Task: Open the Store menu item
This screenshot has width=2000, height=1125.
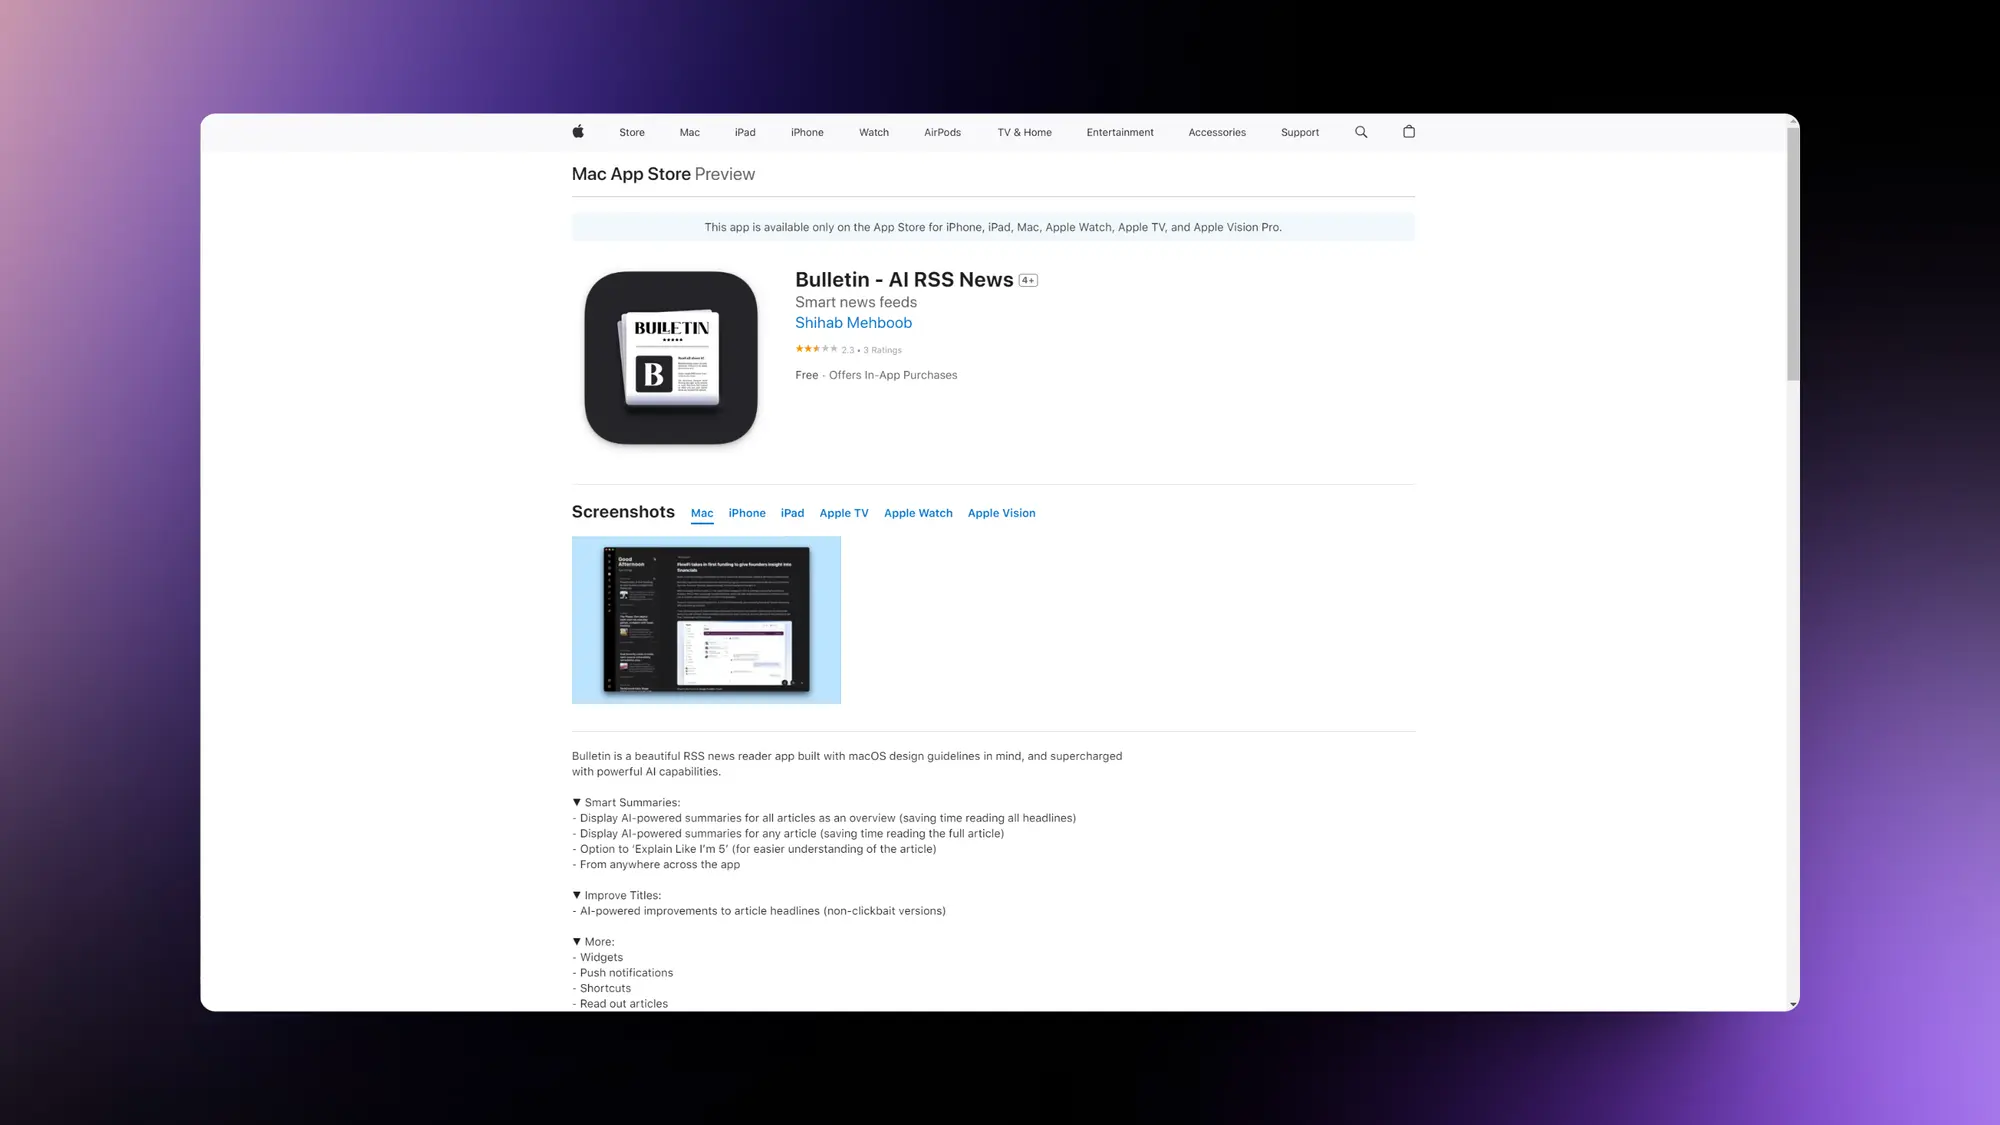Action: [632, 132]
